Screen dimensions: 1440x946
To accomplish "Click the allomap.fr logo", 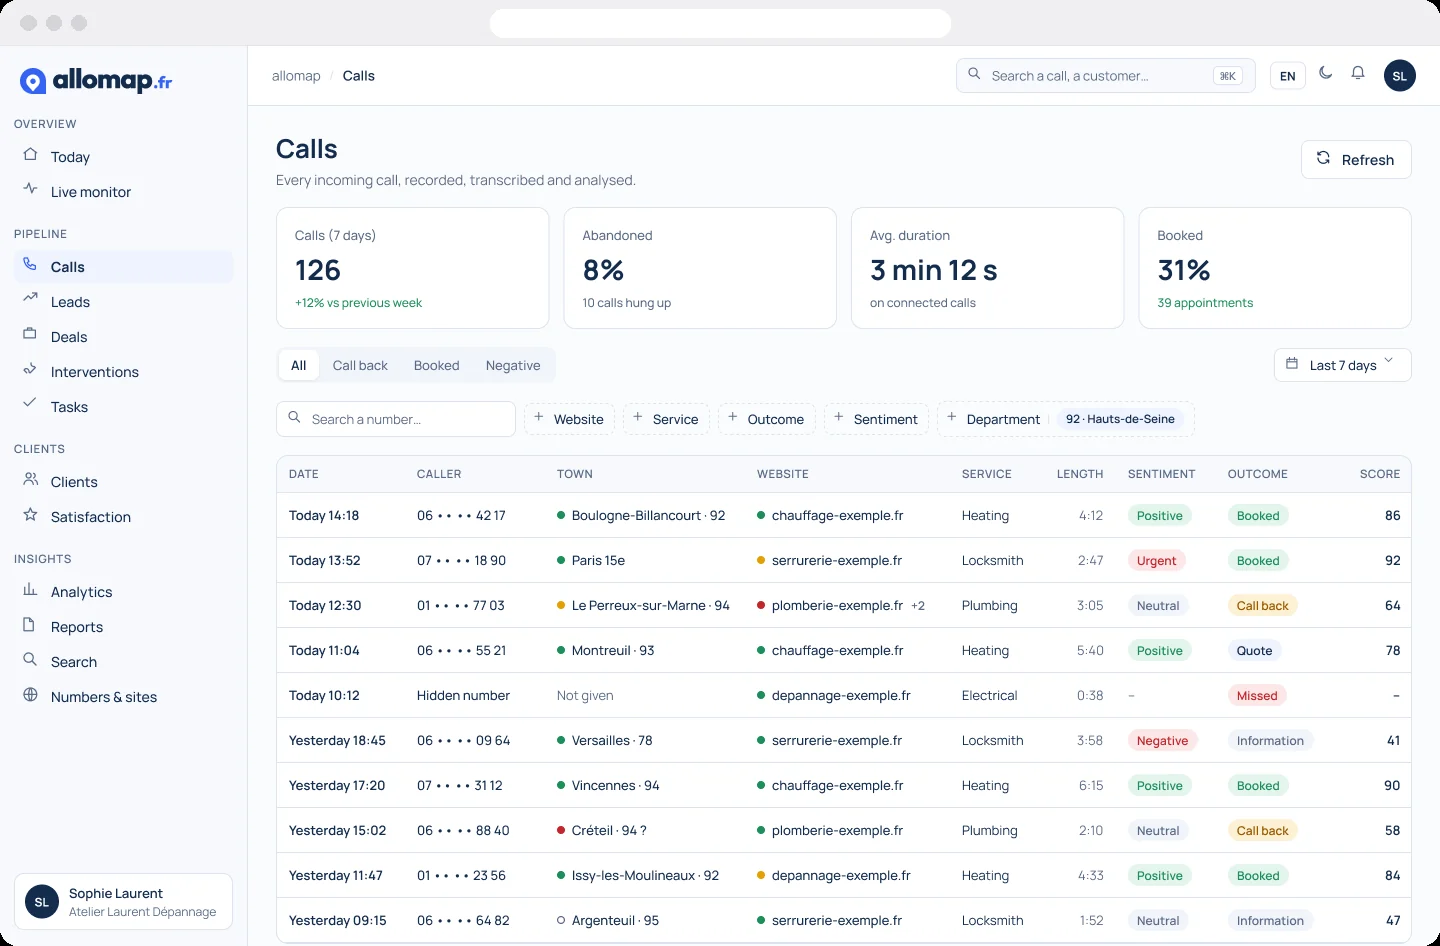I will pyautogui.click(x=96, y=81).
